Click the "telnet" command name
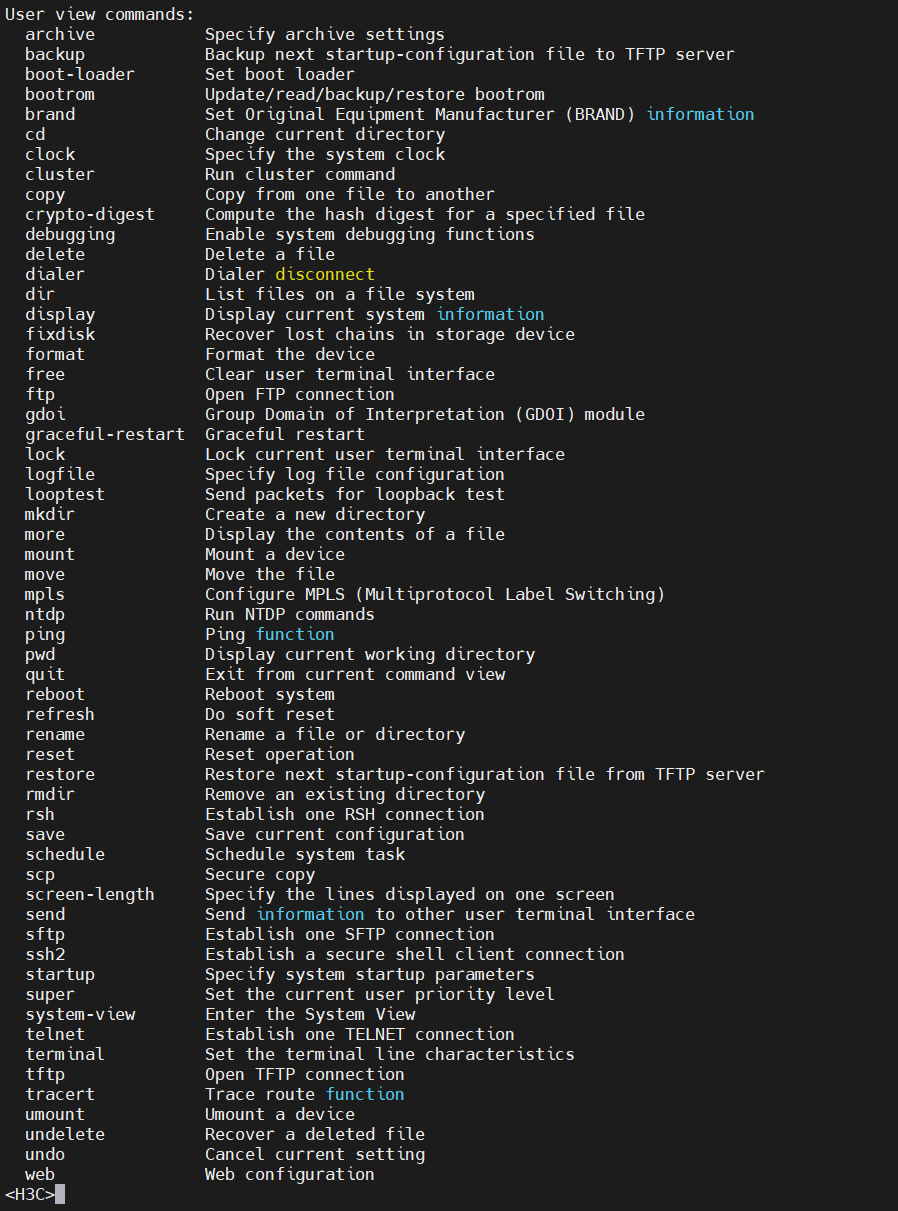Screen dimensions: 898x1211 point(55,1034)
